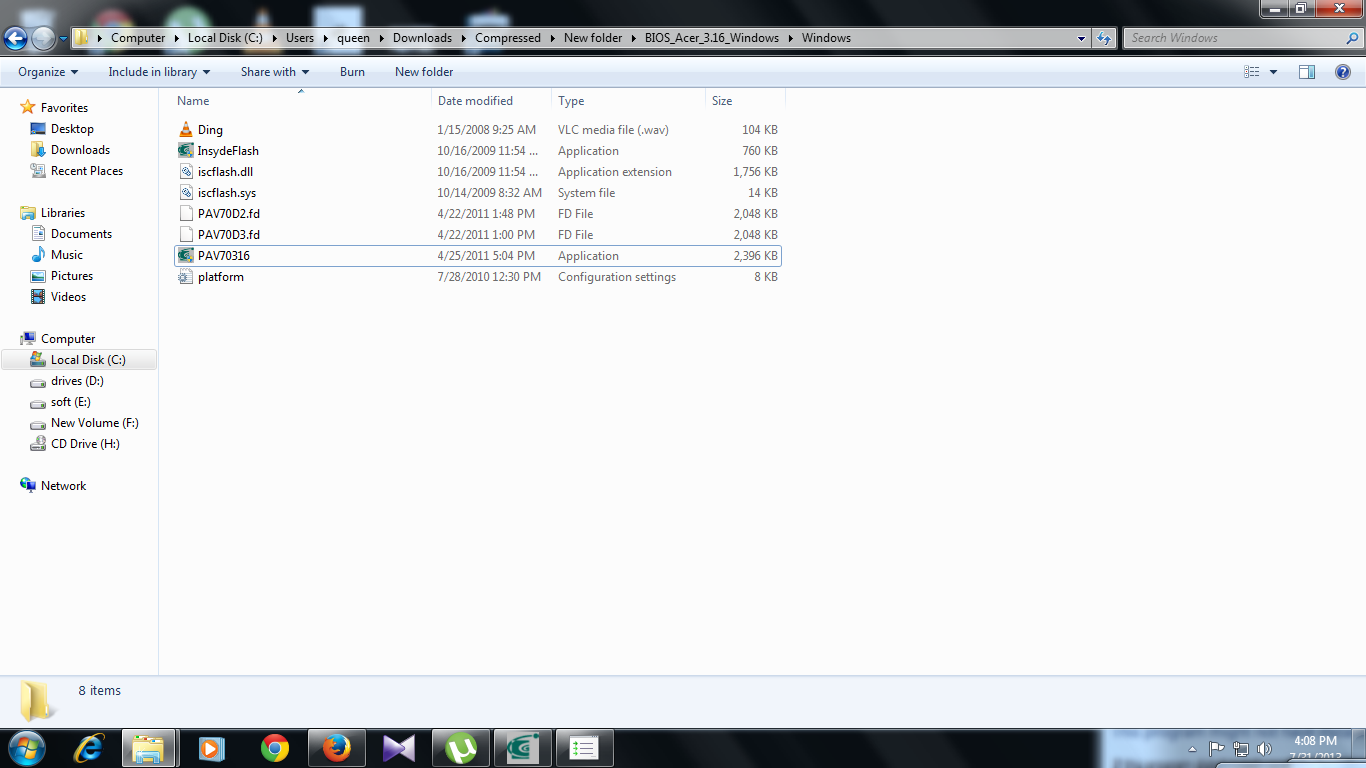Select the PAV70D2.fd file icon

[x=185, y=214]
